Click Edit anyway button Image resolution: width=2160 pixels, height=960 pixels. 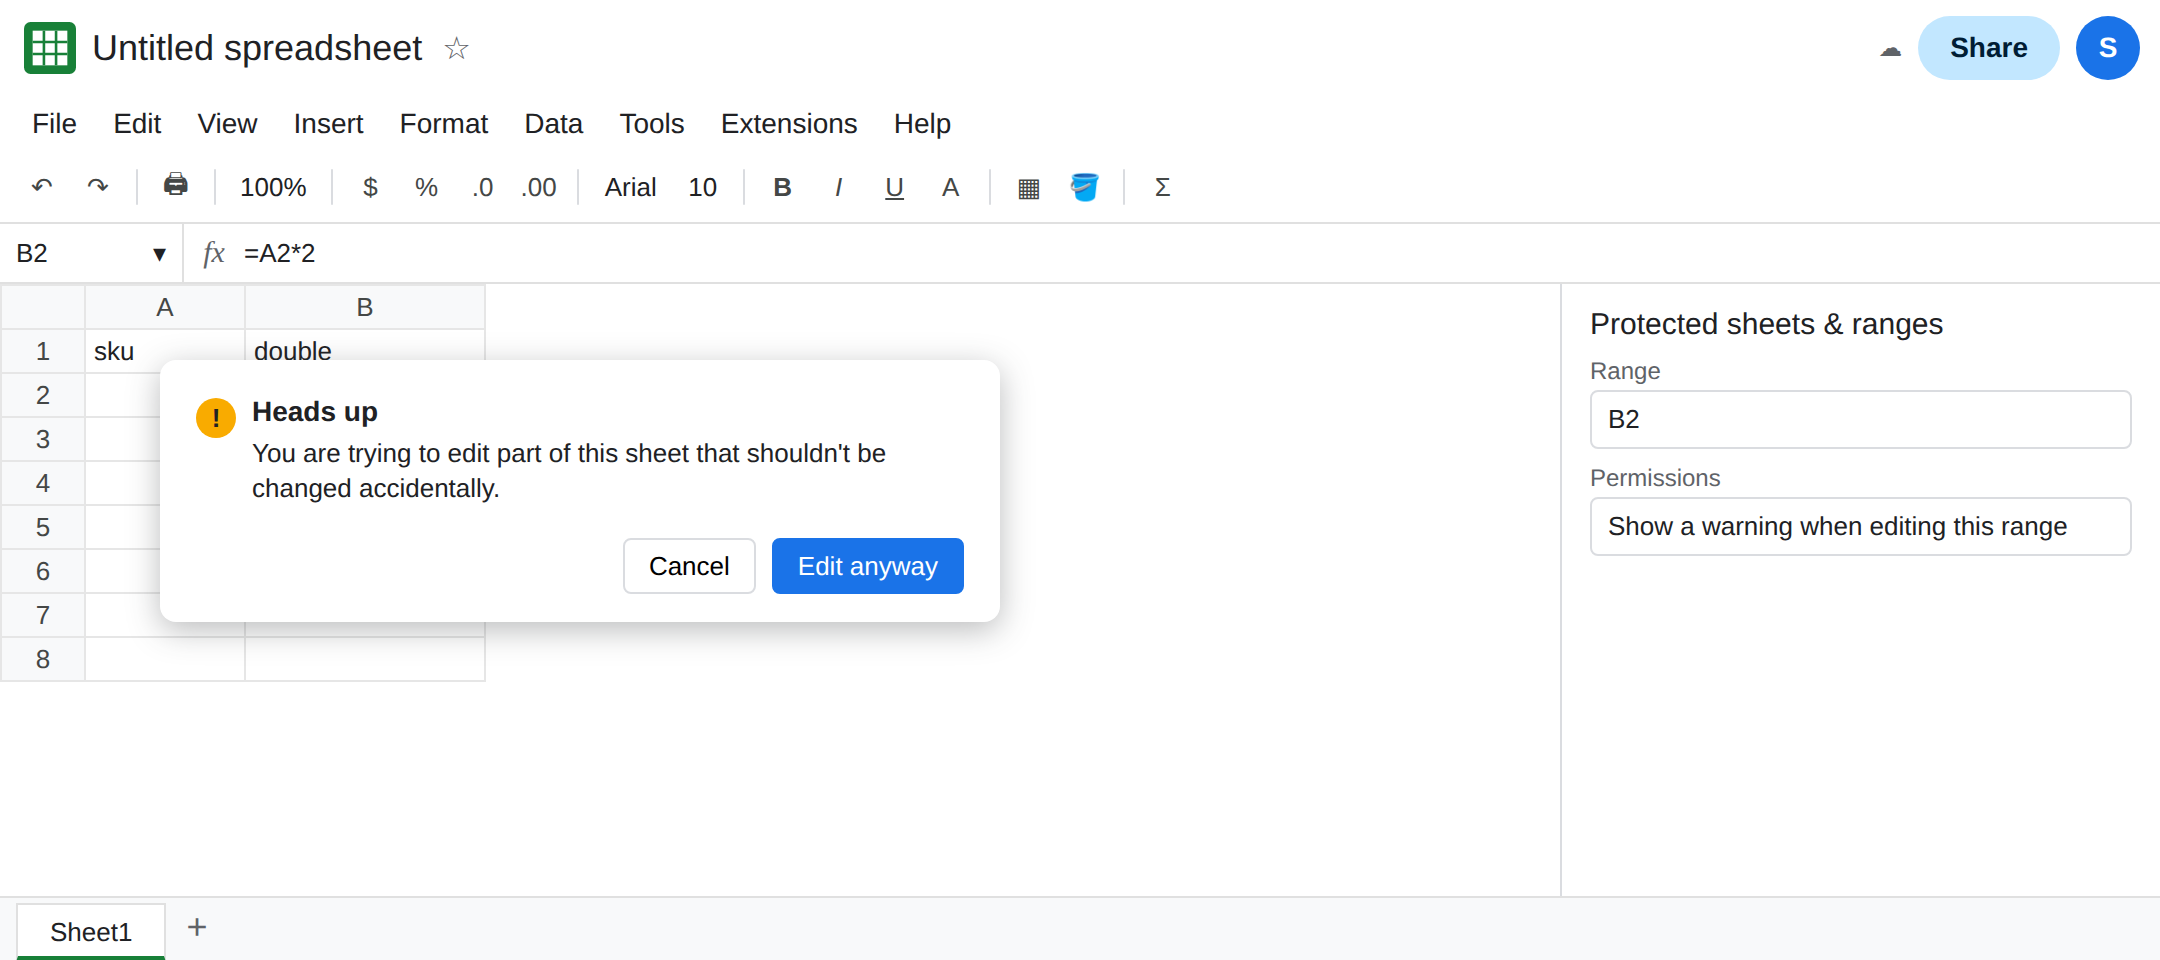pos(867,566)
